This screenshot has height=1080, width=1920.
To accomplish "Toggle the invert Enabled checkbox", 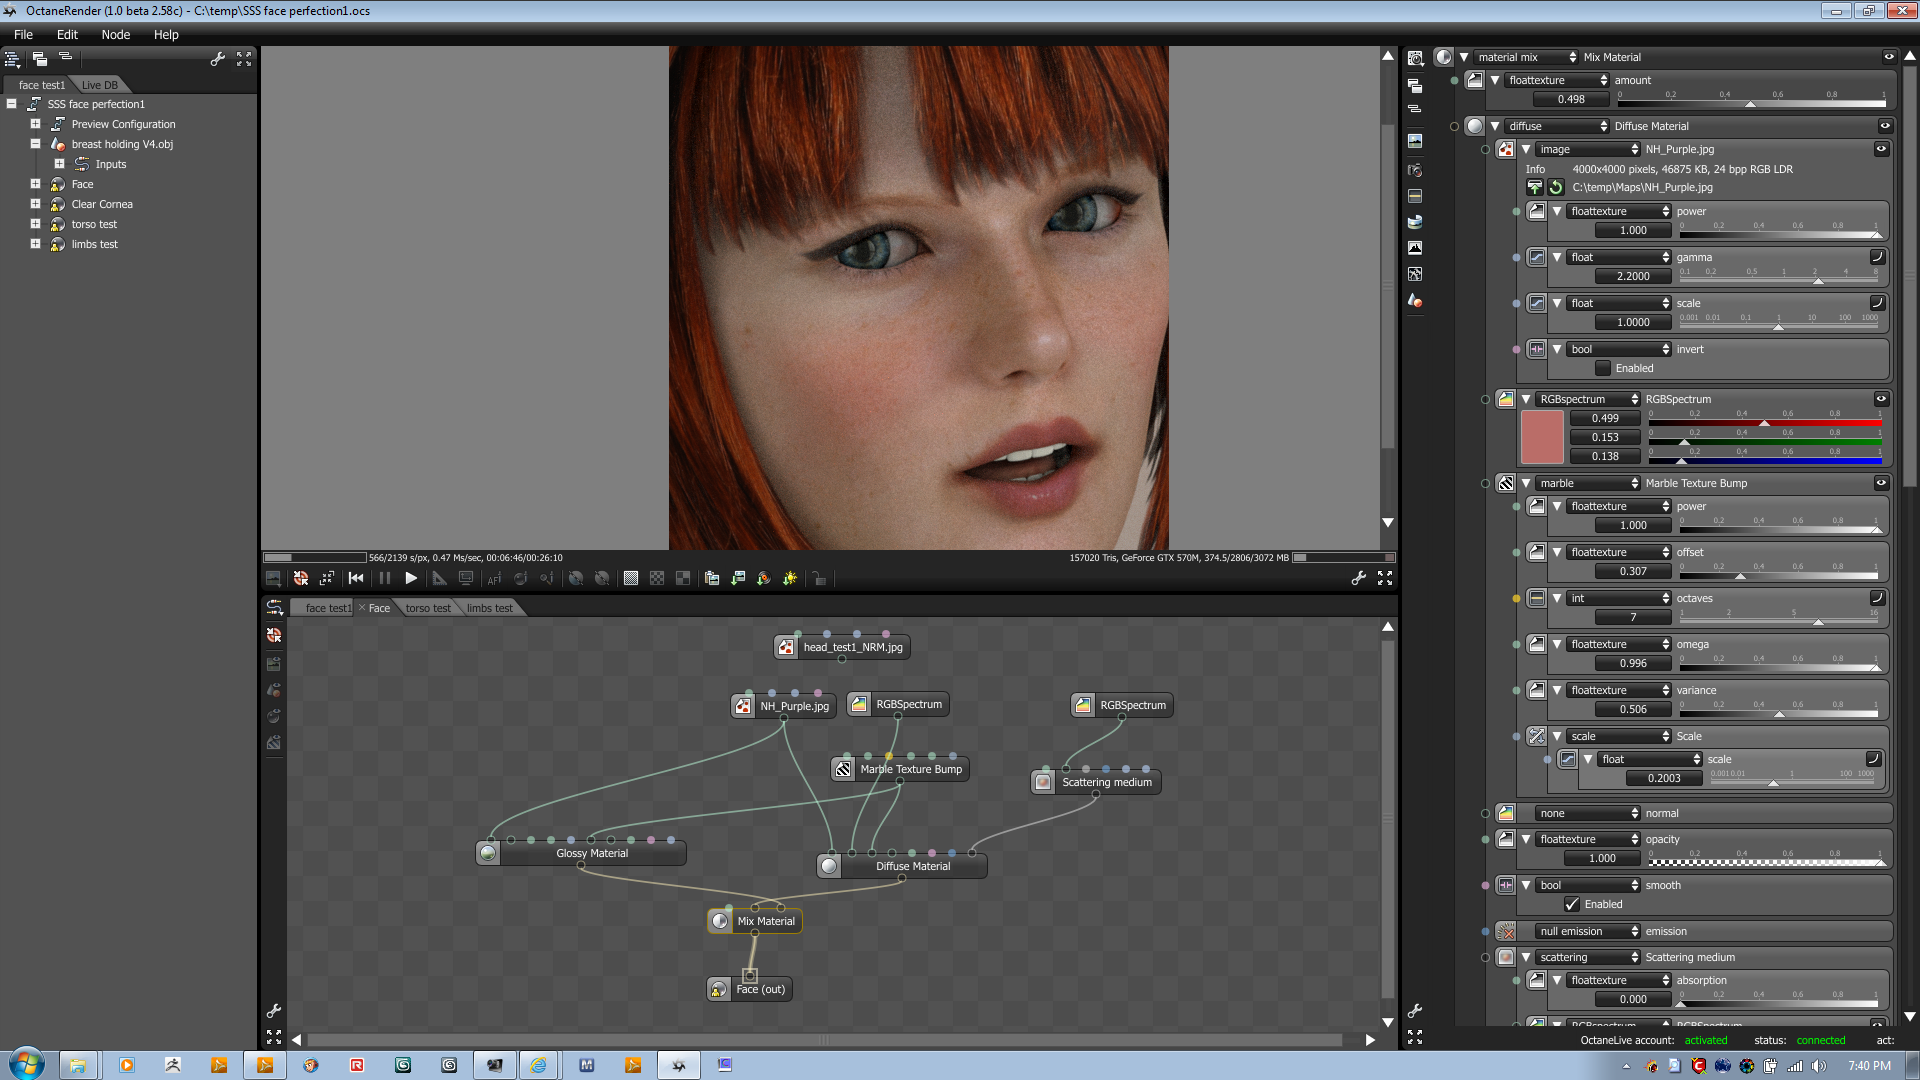I will click(x=1603, y=368).
